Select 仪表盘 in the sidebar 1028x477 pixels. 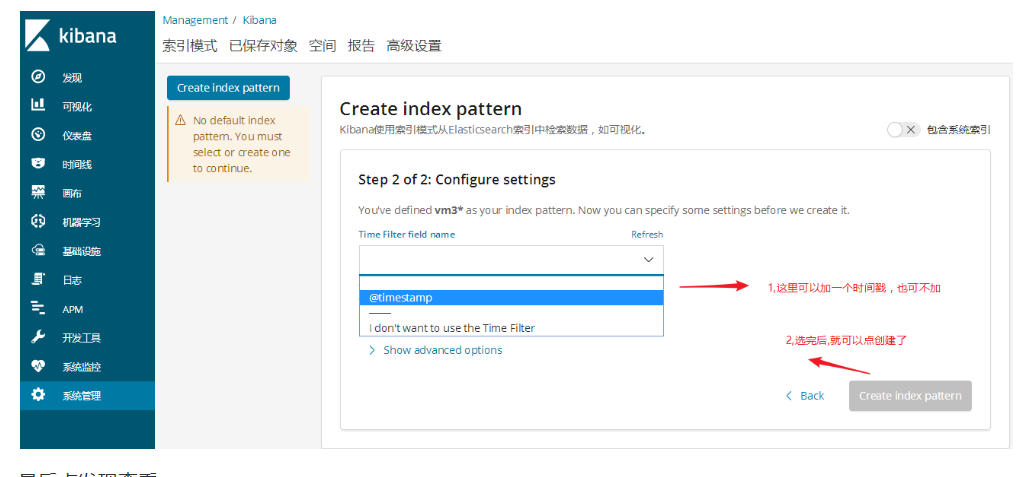(77, 136)
